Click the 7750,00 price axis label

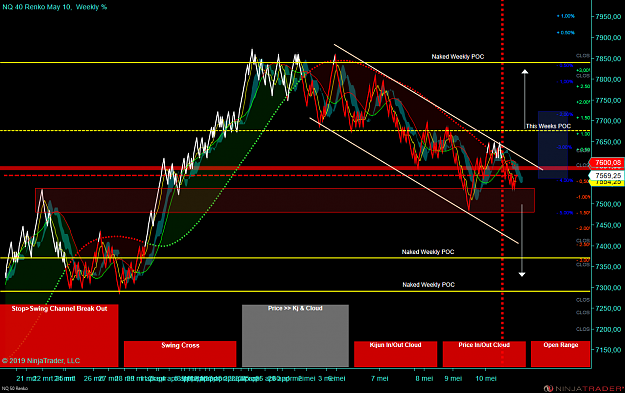click(608, 100)
